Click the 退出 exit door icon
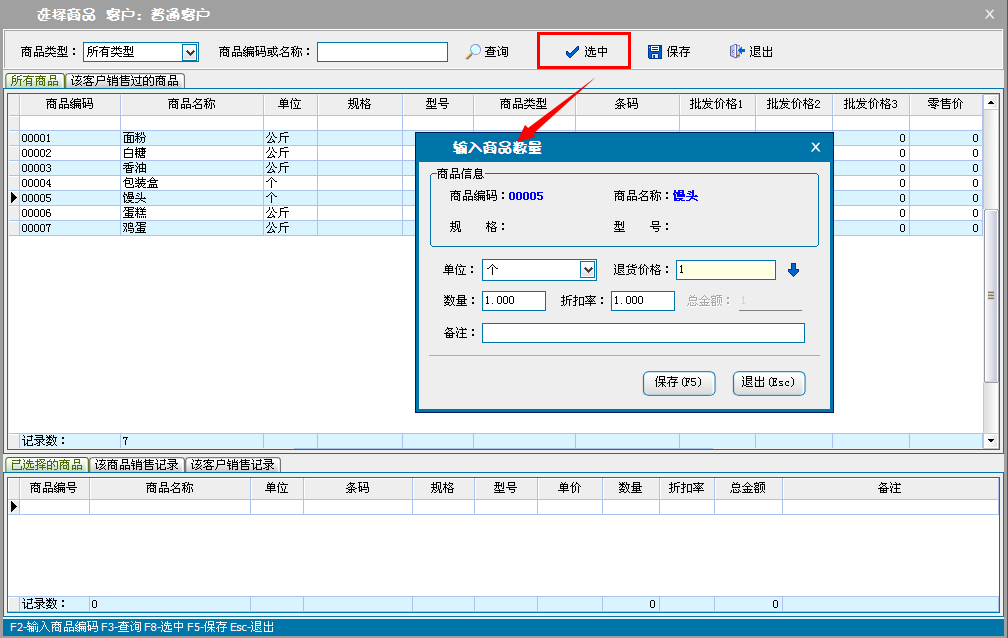 tap(737, 52)
